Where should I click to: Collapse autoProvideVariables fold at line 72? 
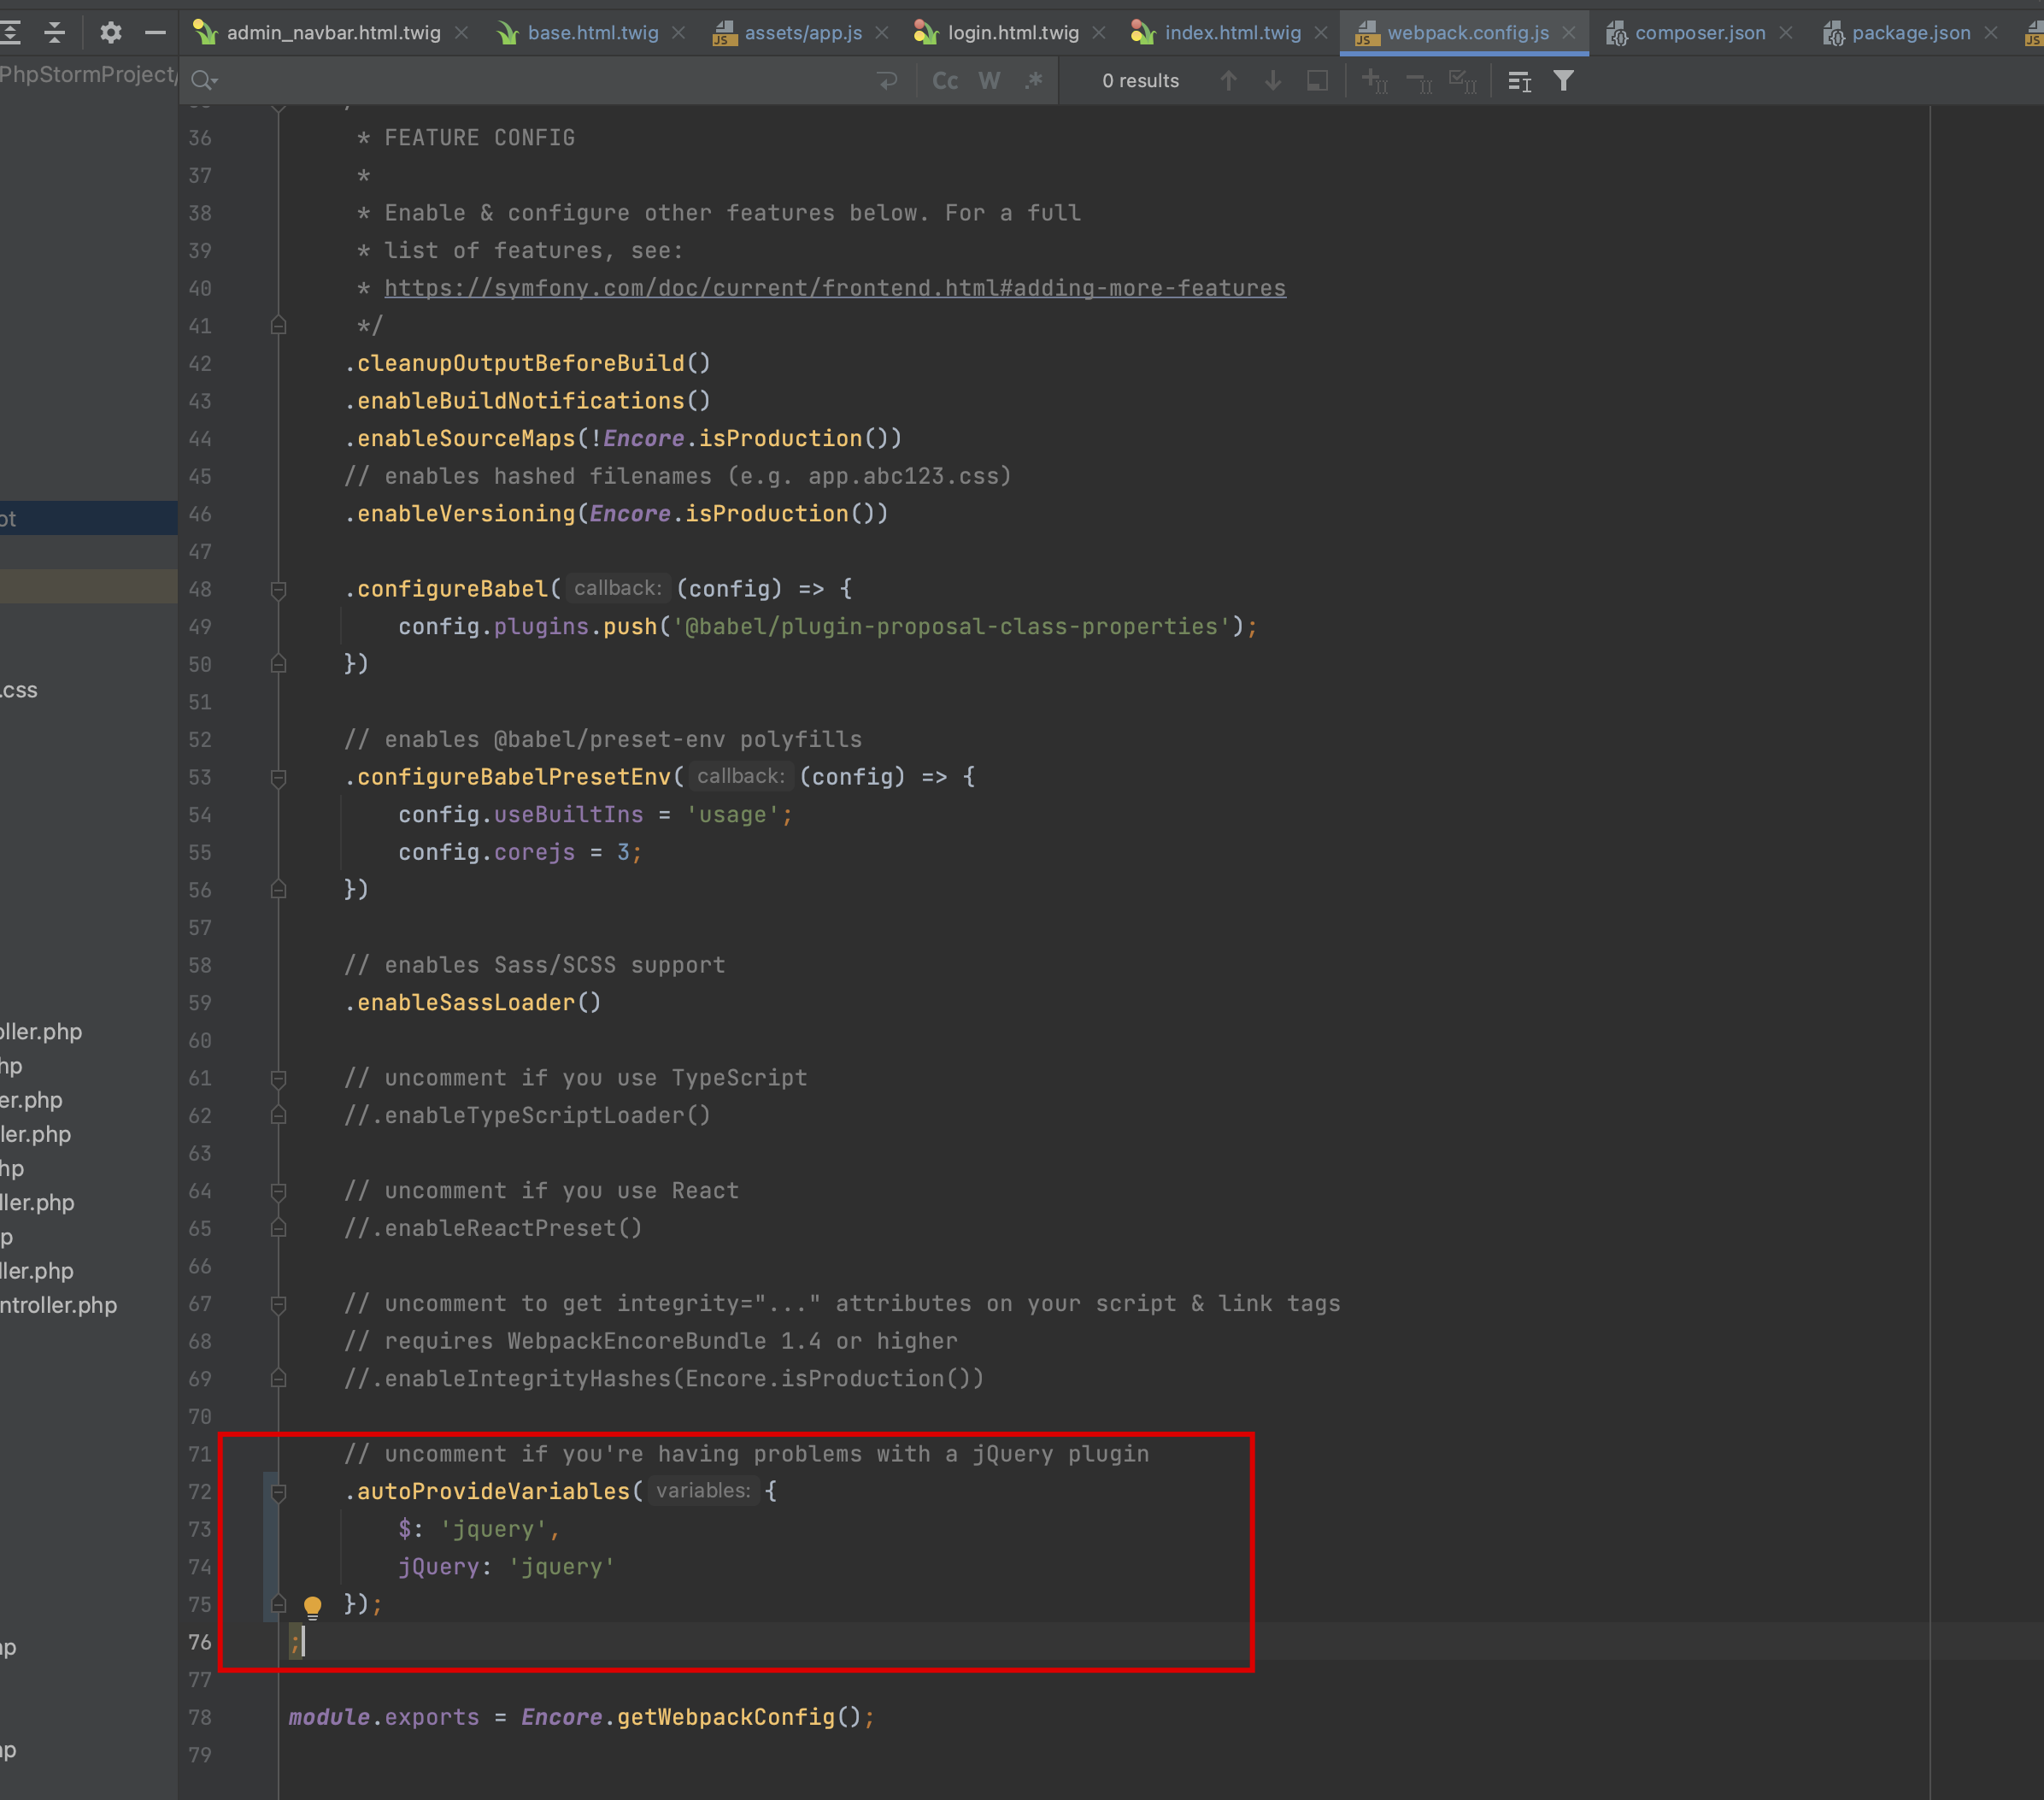click(279, 1493)
